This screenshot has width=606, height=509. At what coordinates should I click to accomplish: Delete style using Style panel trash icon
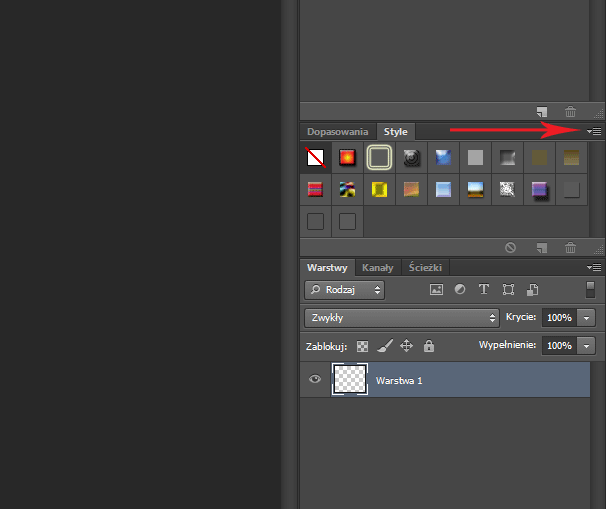pos(570,247)
